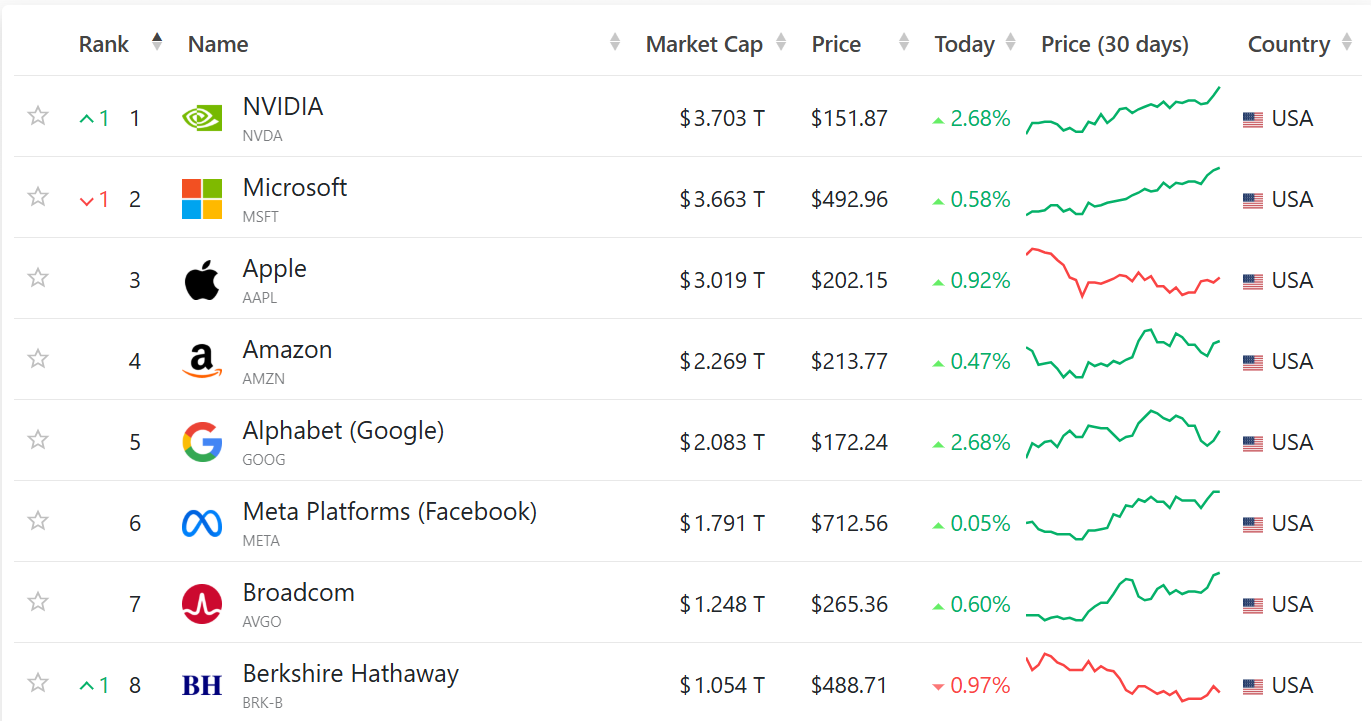Toggle the favorite star for Apple

pos(38,278)
